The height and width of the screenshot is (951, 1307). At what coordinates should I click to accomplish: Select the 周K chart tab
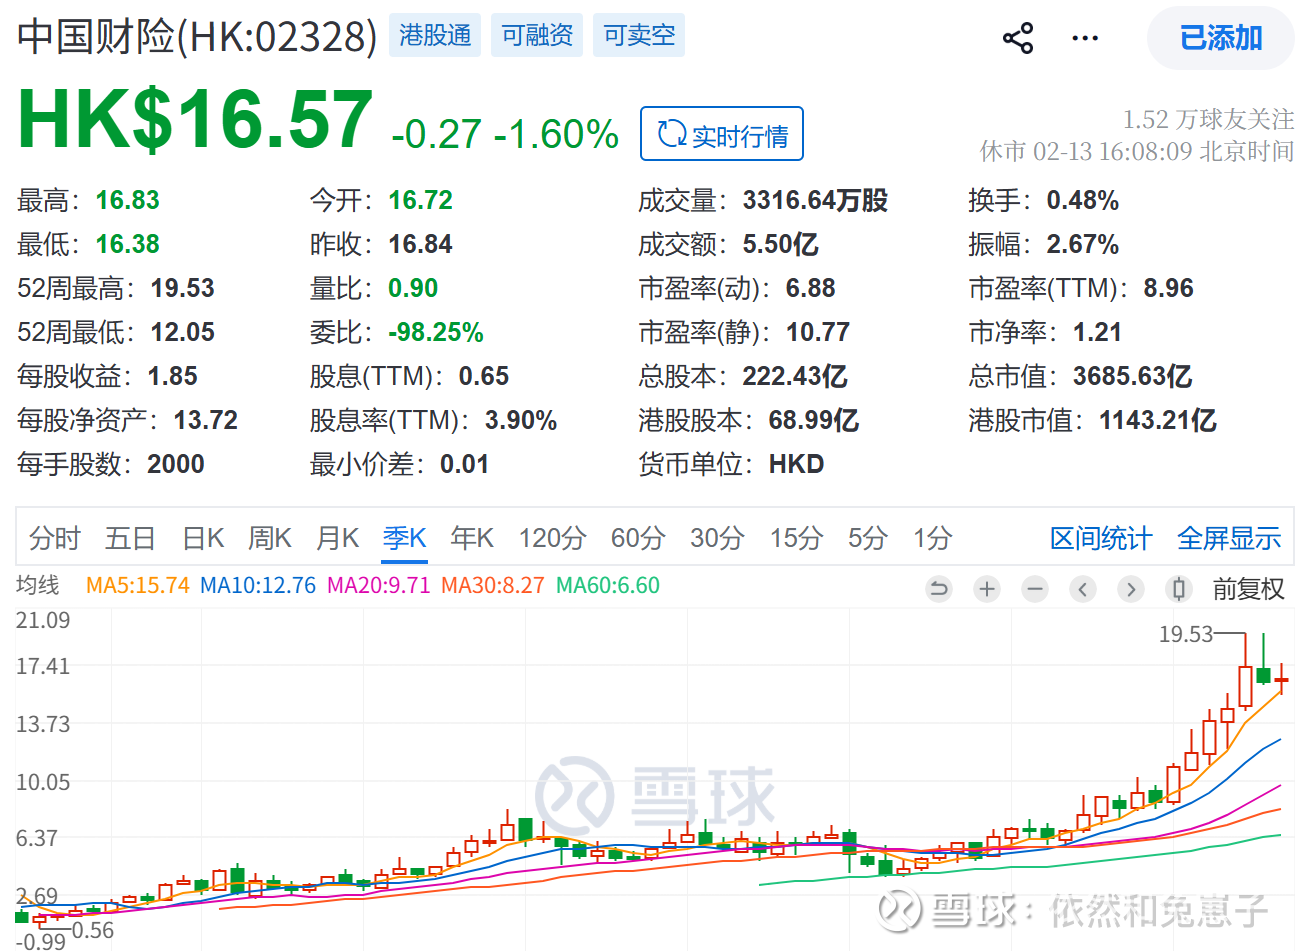270,538
